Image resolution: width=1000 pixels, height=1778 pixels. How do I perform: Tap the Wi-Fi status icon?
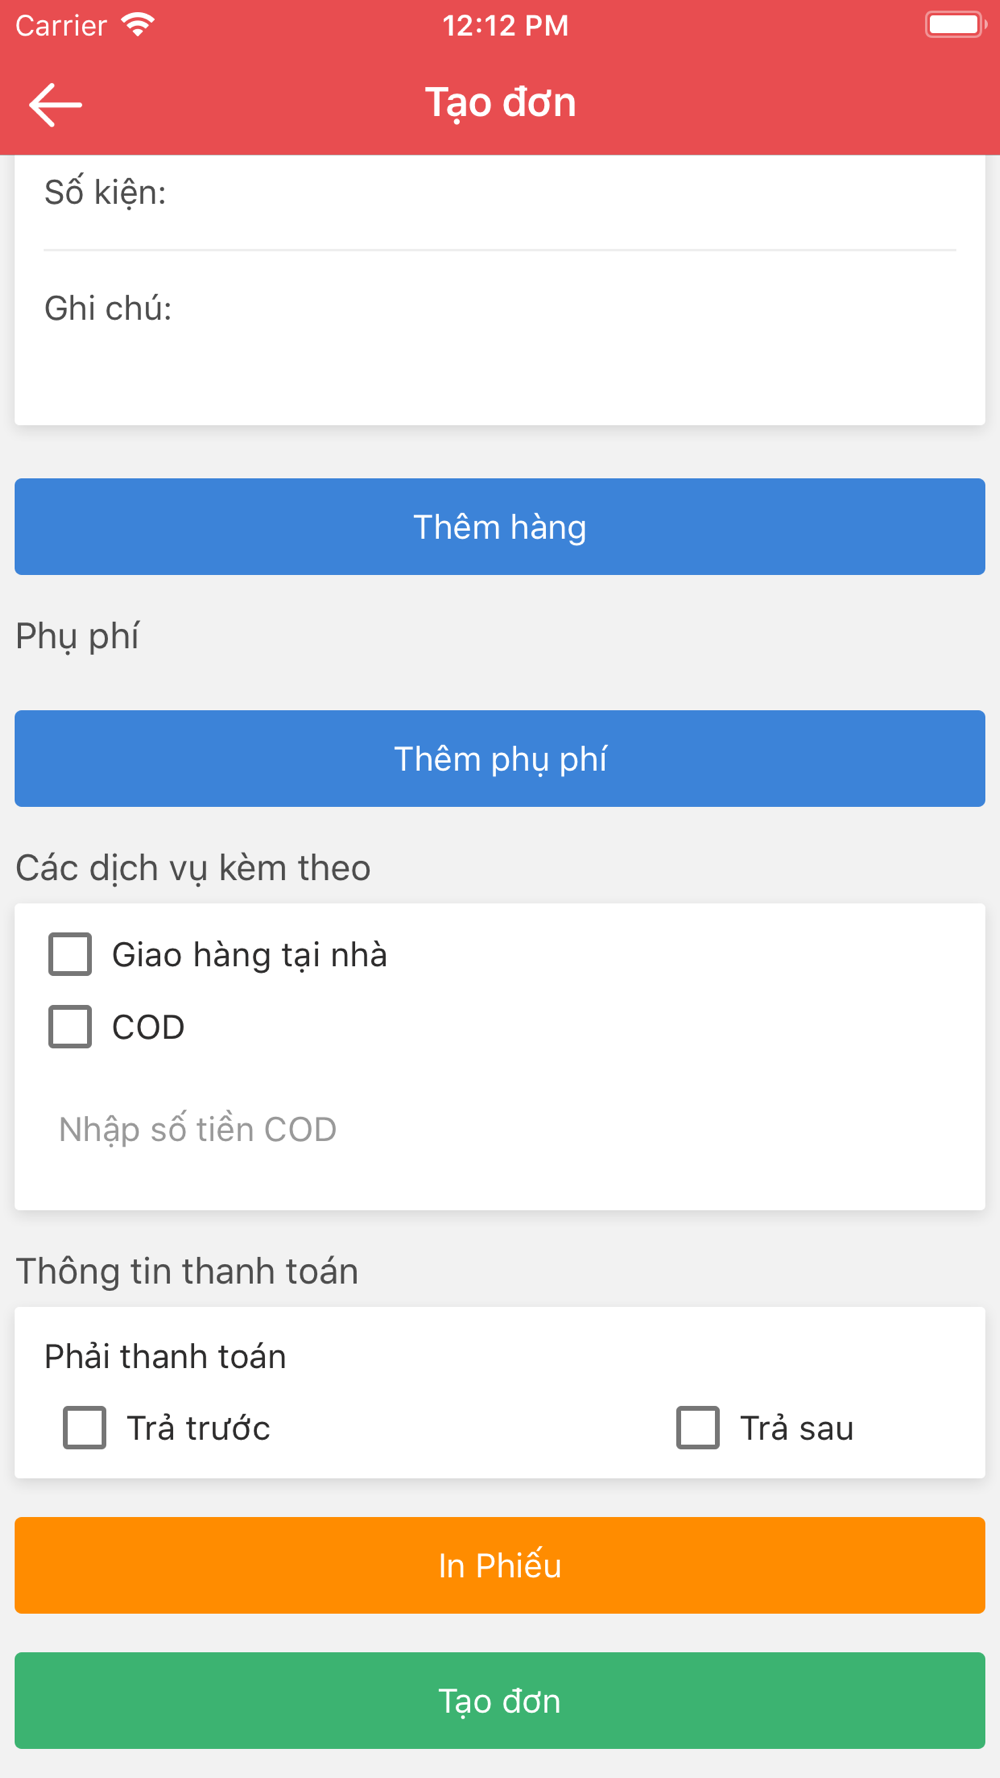click(138, 25)
